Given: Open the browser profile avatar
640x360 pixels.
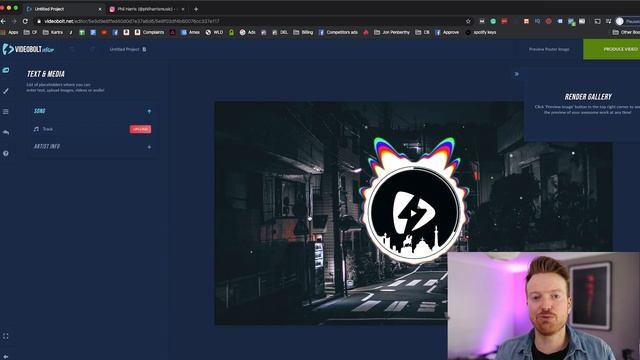Looking at the screenshot, I should click(620, 21).
